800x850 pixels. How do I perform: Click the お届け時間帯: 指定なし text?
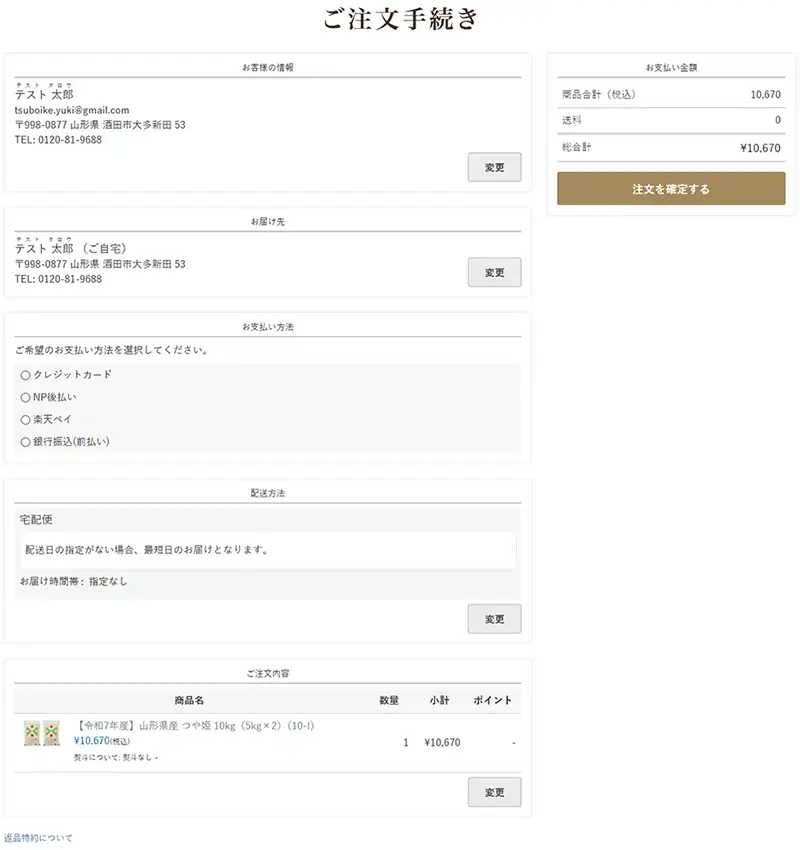click(74, 581)
